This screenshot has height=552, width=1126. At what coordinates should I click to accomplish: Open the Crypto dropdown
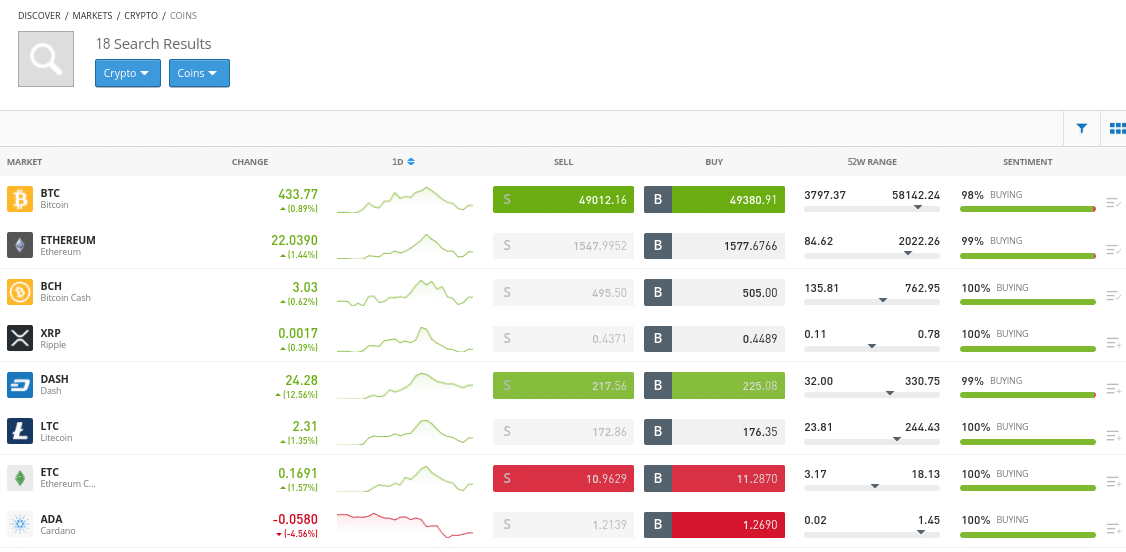pos(128,73)
